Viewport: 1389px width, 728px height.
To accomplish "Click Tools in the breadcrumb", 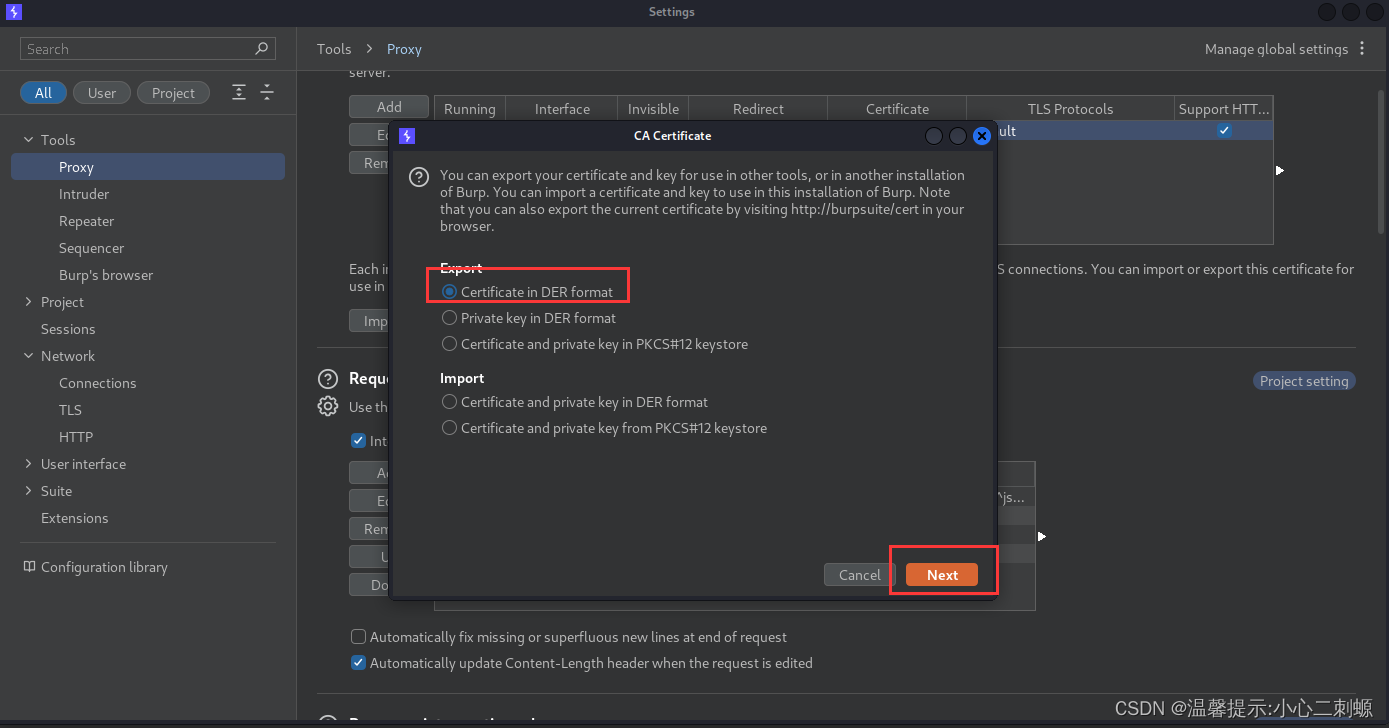I will pos(334,49).
